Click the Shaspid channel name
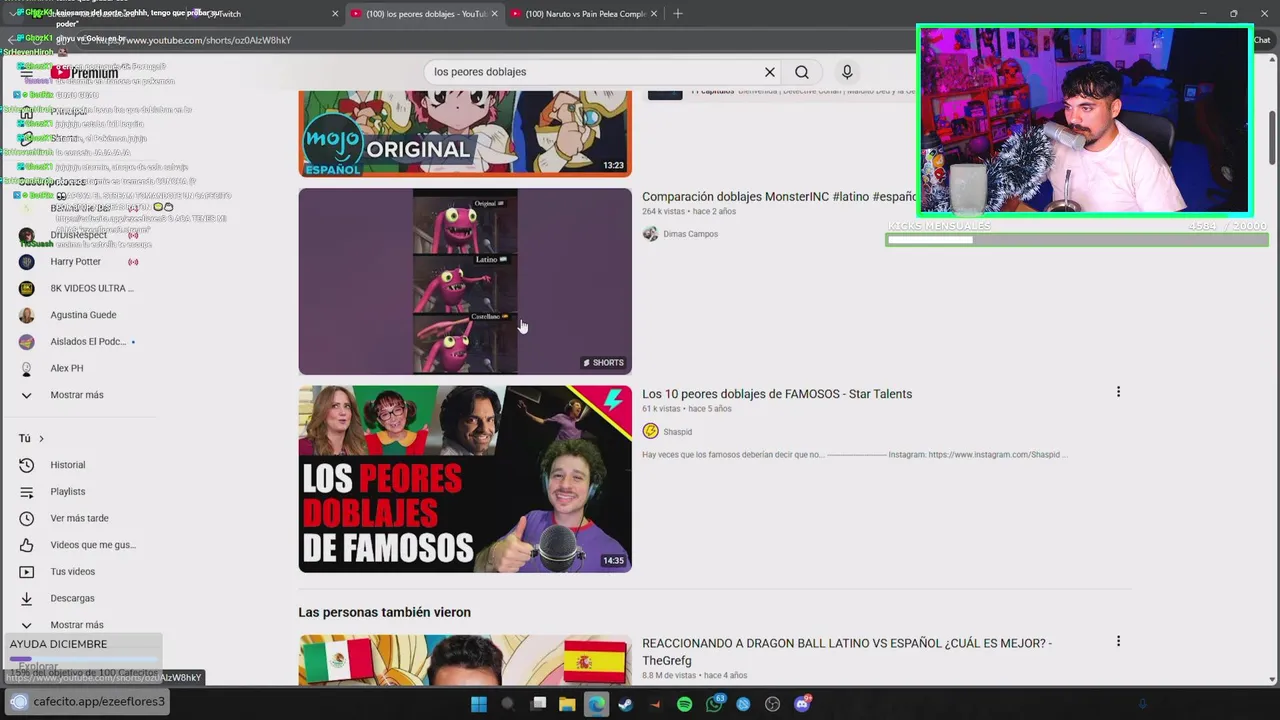This screenshot has width=1280, height=720. (x=677, y=432)
